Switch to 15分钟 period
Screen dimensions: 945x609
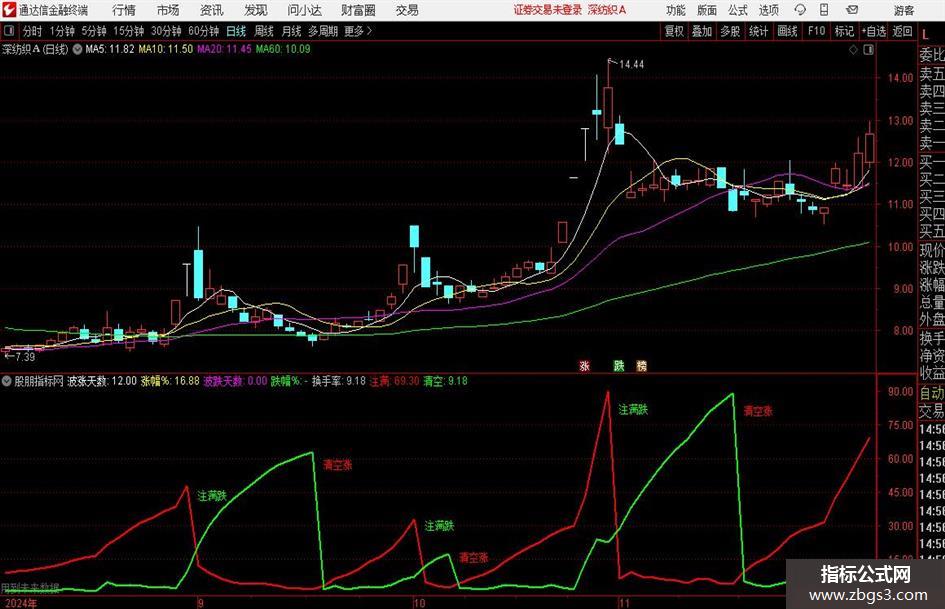point(129,31)
